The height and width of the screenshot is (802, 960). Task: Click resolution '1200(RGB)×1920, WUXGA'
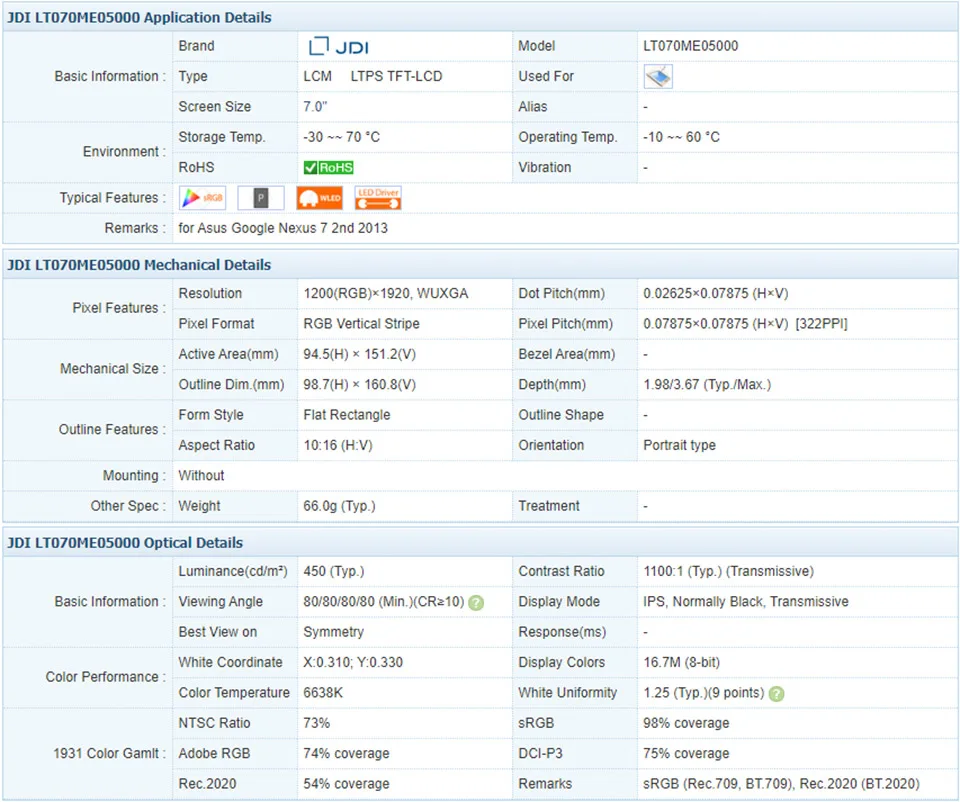[x=386, y=293]
